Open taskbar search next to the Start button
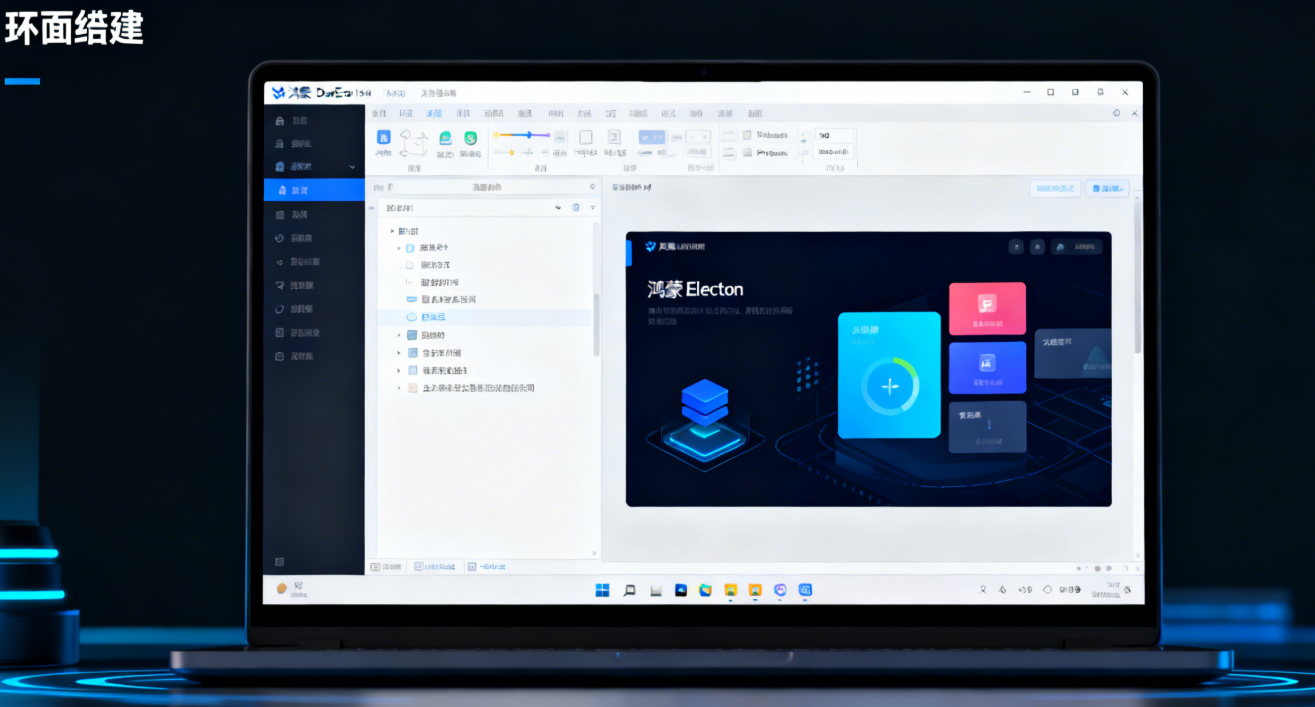The height and width of the screenshot is (707, 1315). coord(630,590)
